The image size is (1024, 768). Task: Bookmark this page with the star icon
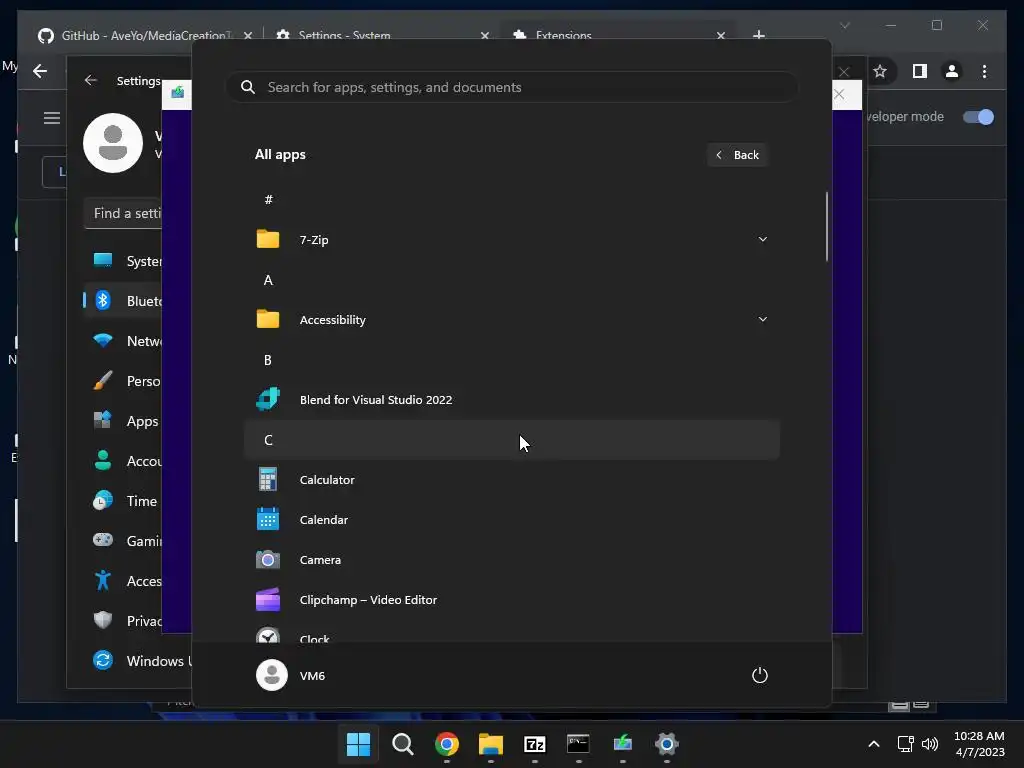[880, 71]
